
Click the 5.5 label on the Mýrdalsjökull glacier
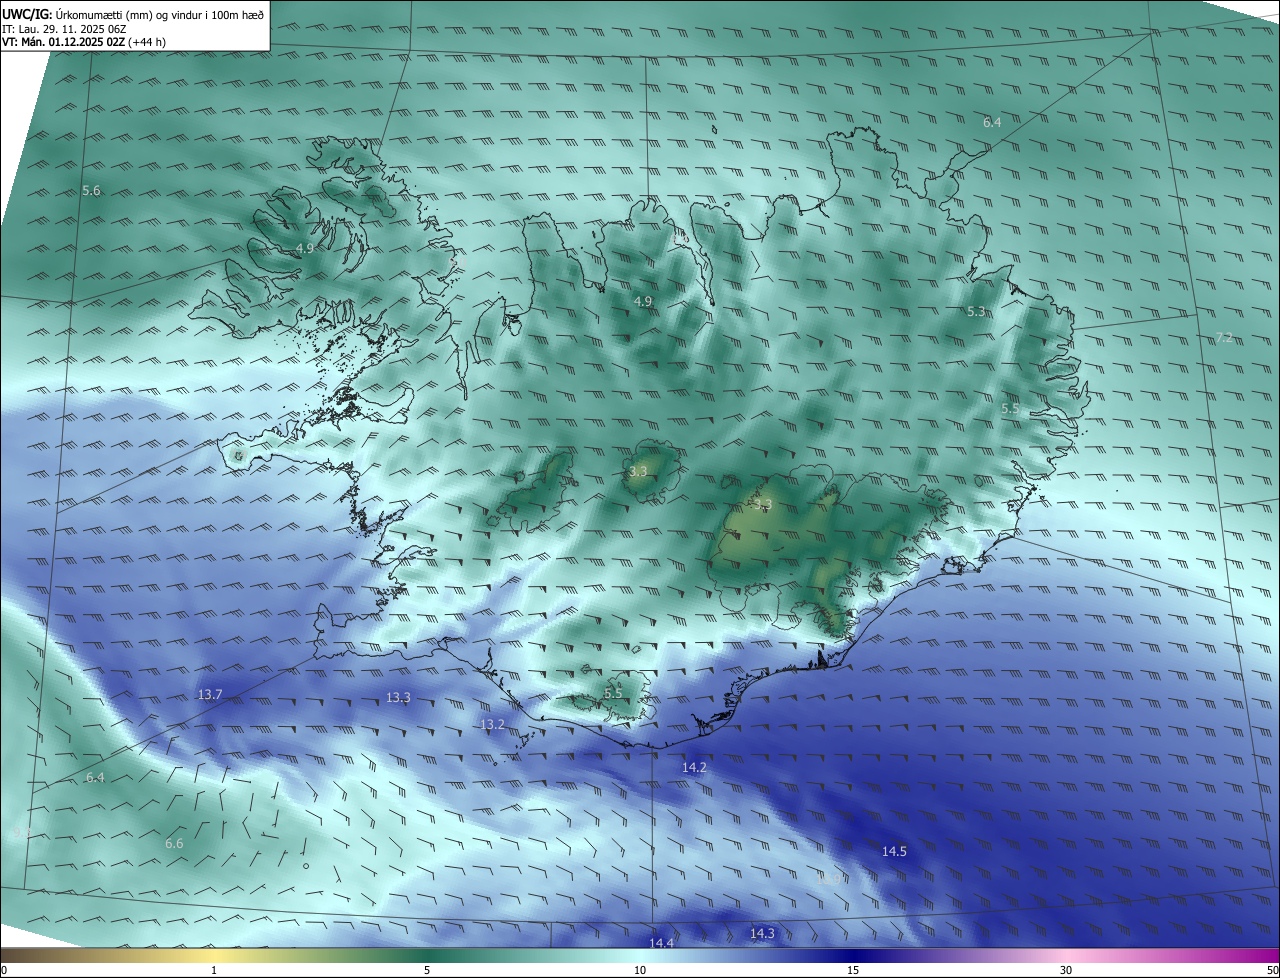(x=613, y=693)
